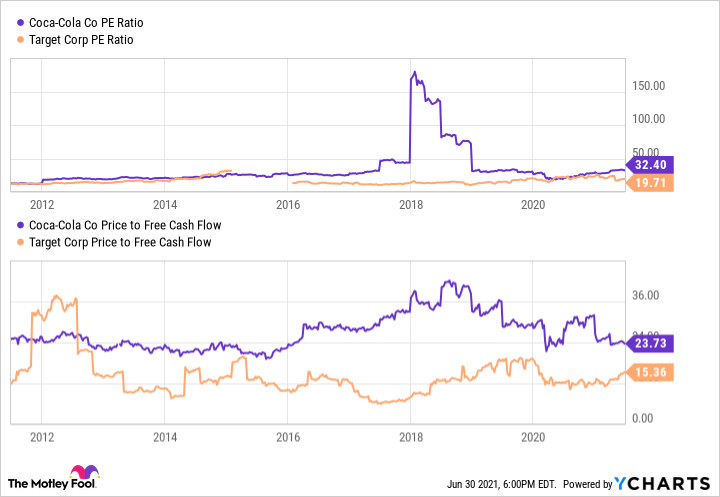Click the 150.00 y-axis label
Viewport: 720px width, 497px height.
[x=646, y=86]
